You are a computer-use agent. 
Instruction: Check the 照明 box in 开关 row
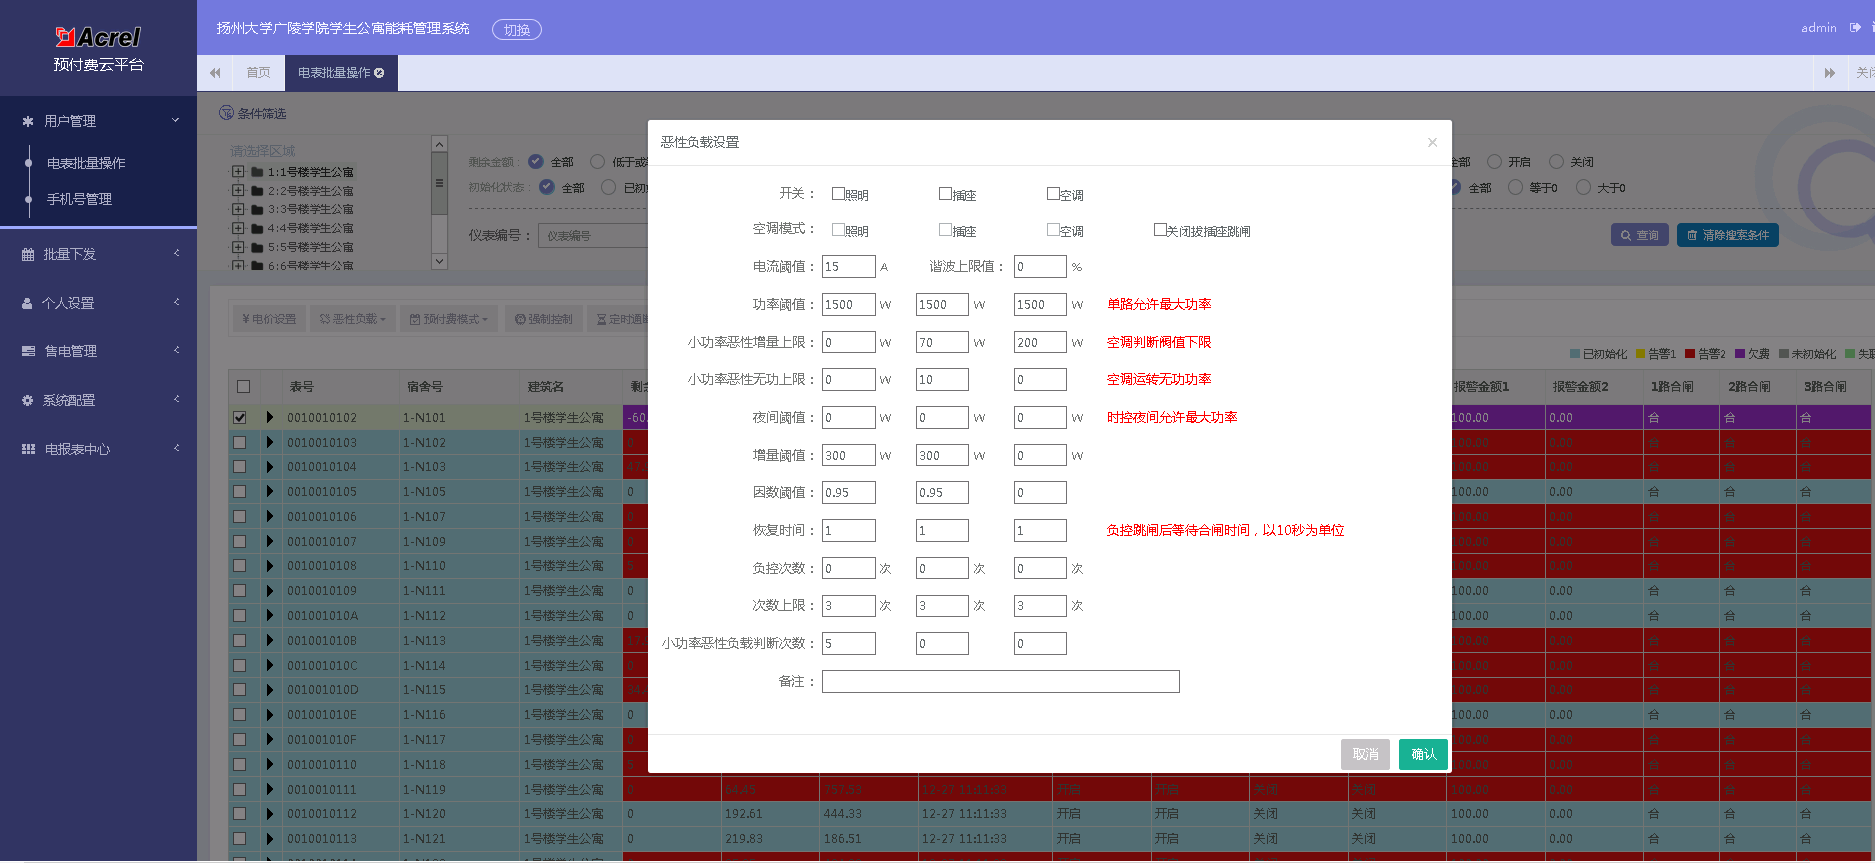click(x=838, y=194)
